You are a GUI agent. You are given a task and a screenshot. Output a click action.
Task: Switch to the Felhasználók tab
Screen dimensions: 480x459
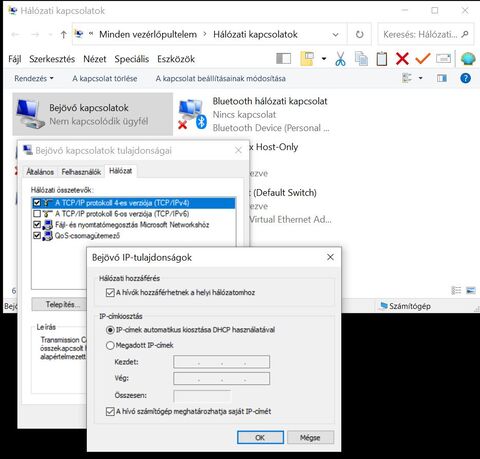coord(81,172)
